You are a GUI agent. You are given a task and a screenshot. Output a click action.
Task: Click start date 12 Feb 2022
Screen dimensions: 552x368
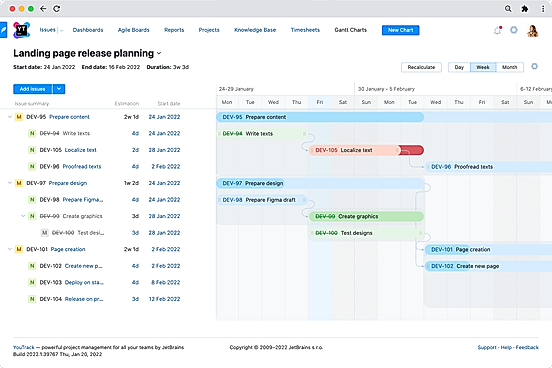(164, 299)
